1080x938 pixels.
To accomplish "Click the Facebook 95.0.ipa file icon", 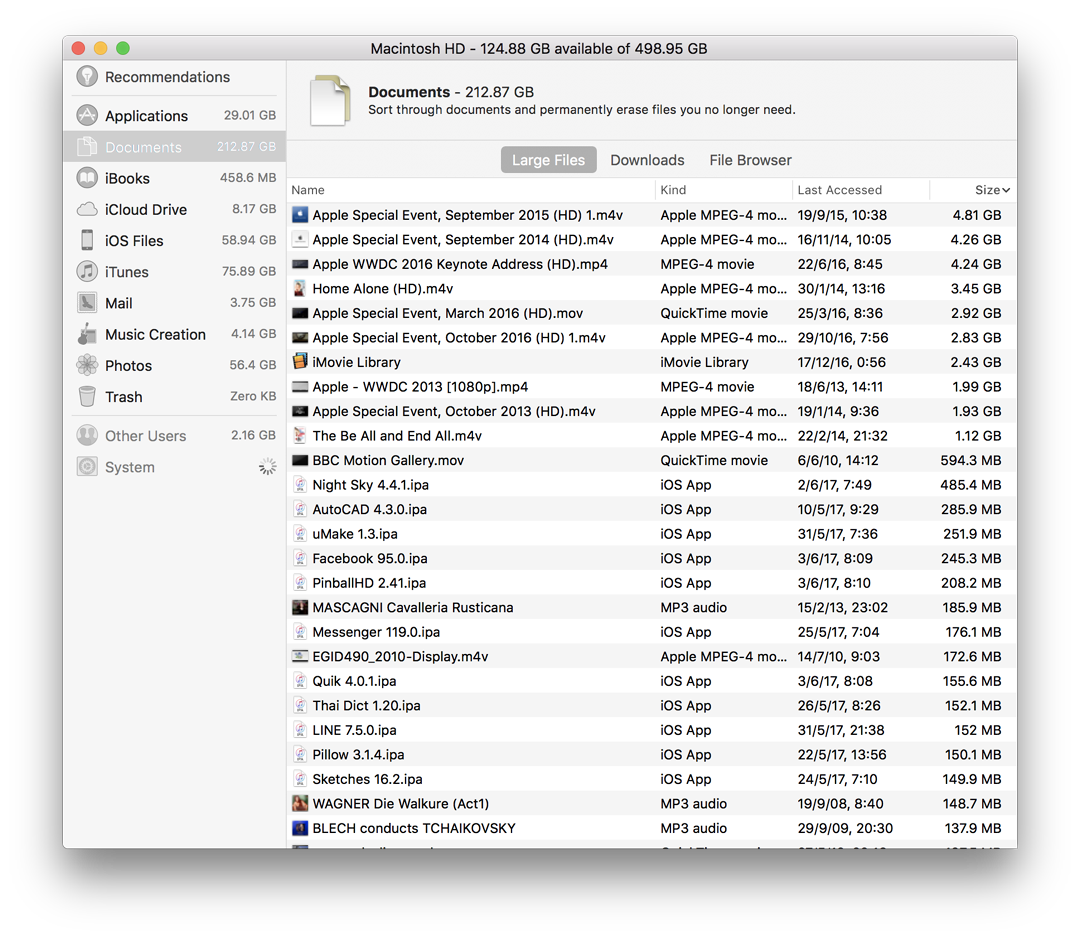I will tap(300, 558).
